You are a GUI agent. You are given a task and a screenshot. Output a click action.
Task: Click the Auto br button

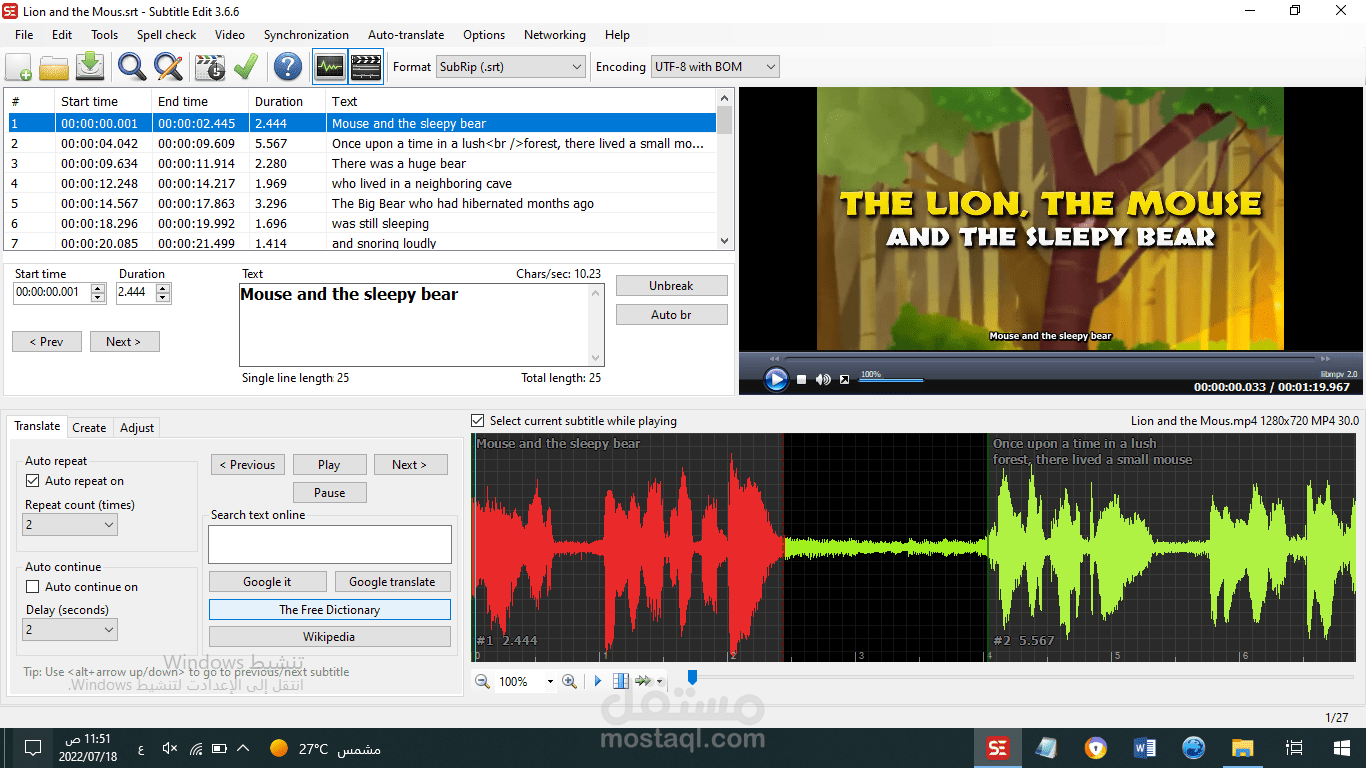coord(671,314)
